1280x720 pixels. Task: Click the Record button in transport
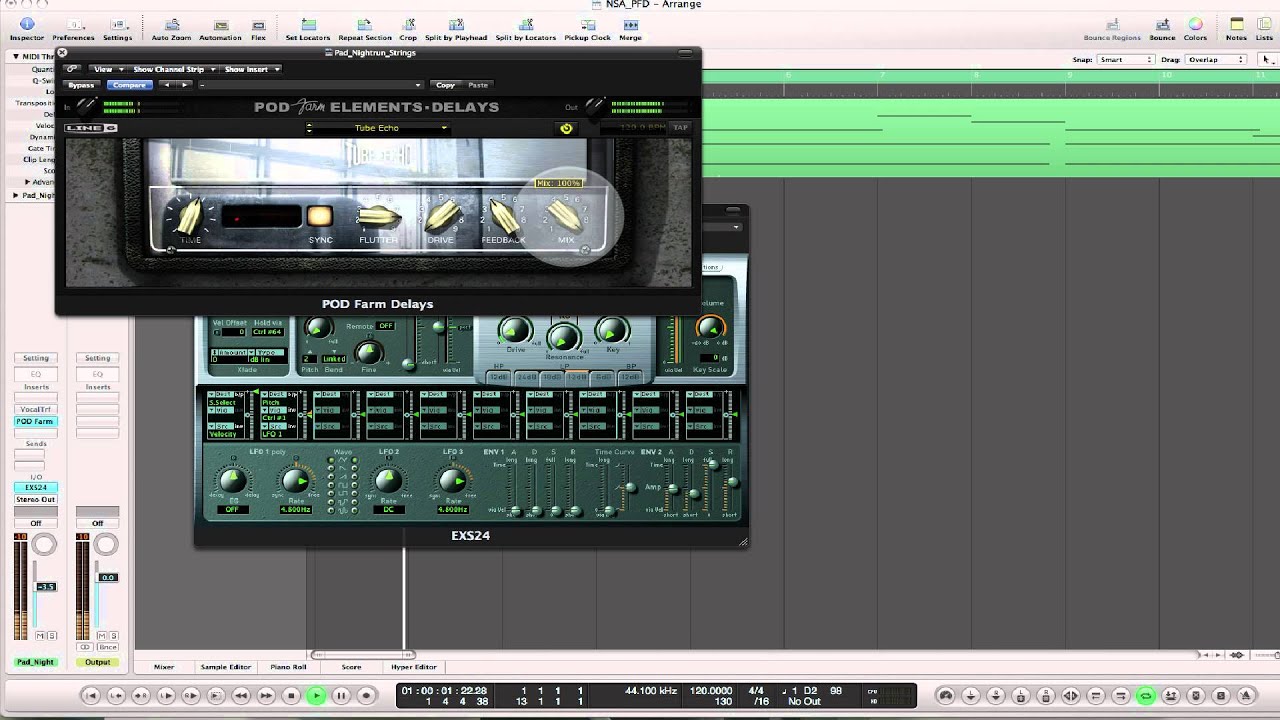pyautogui.click(x=366, y=695)
